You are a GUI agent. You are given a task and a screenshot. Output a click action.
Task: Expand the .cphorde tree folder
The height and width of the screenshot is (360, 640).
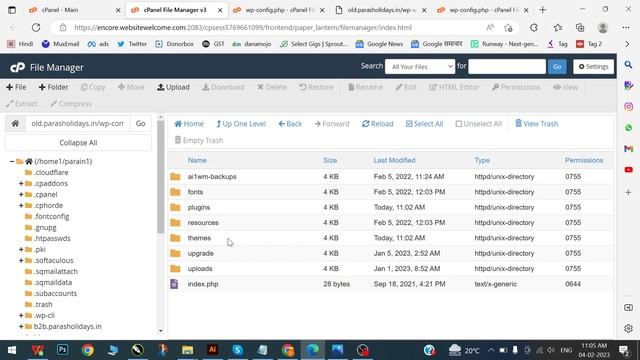point(21,206)
